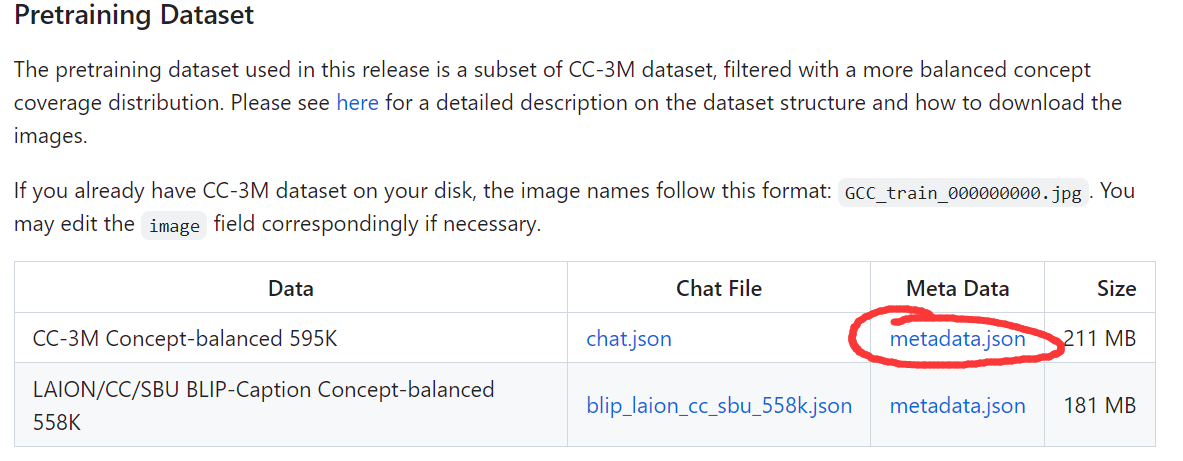1183x461 pixels.
Task: Open the chat.json file link
Action: coord(628,339)
